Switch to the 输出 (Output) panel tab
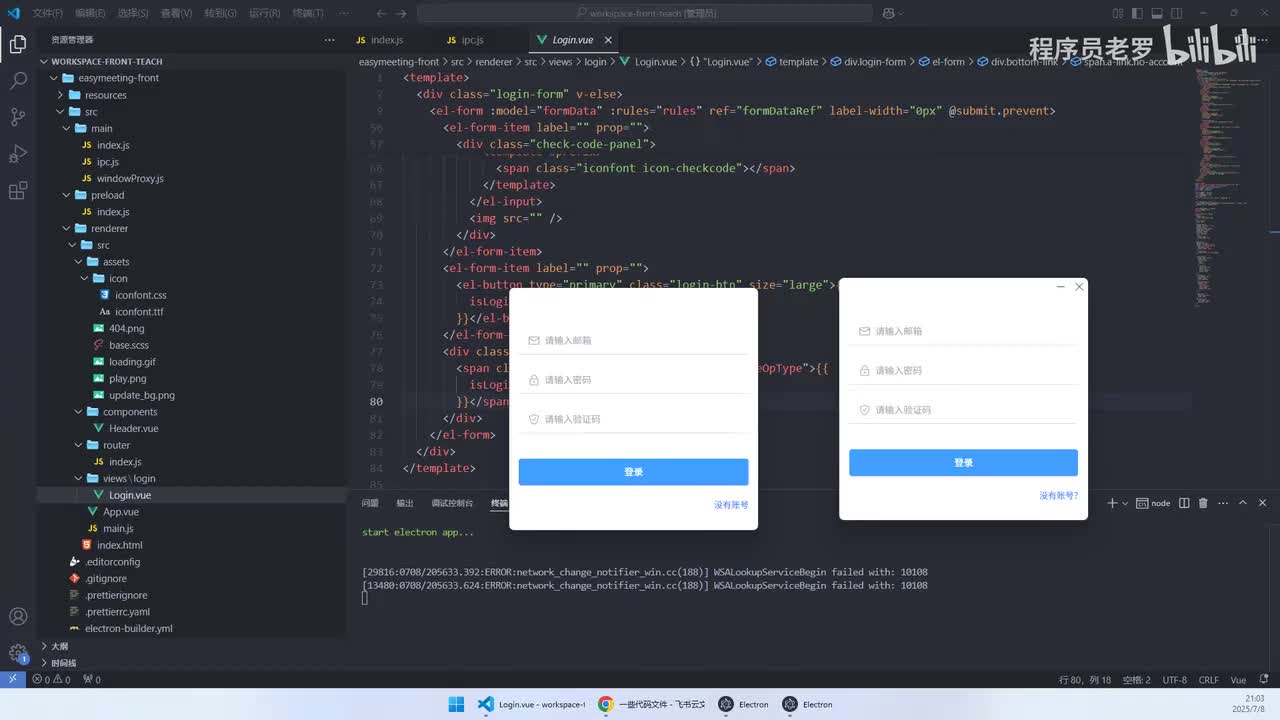 (x=404, y=503)
